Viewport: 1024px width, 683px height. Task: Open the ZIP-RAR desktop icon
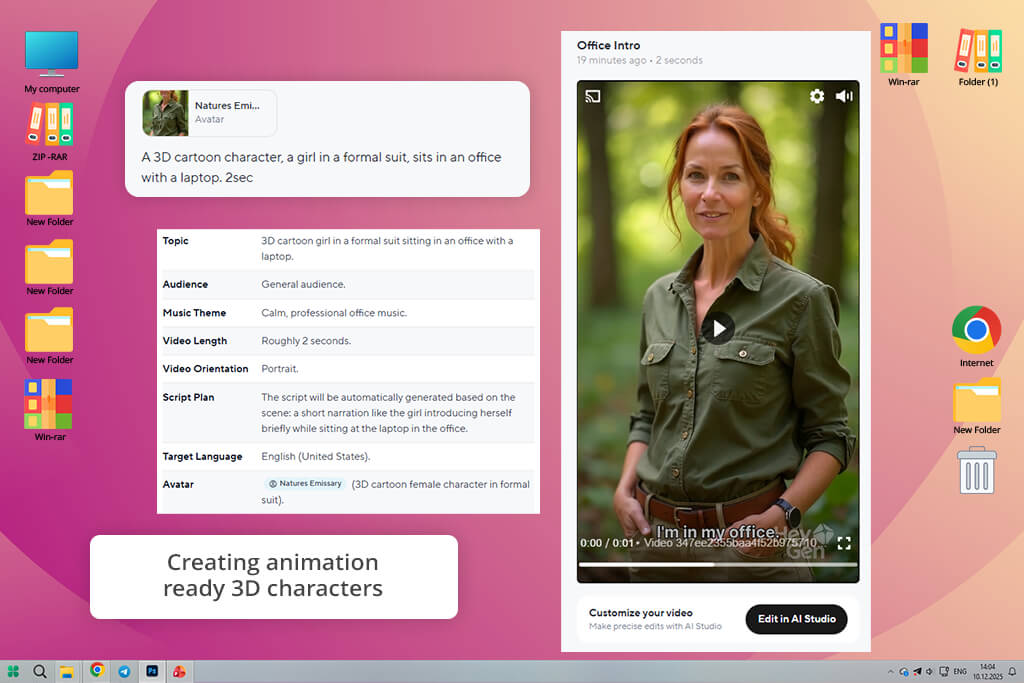[x=50, y=132]
